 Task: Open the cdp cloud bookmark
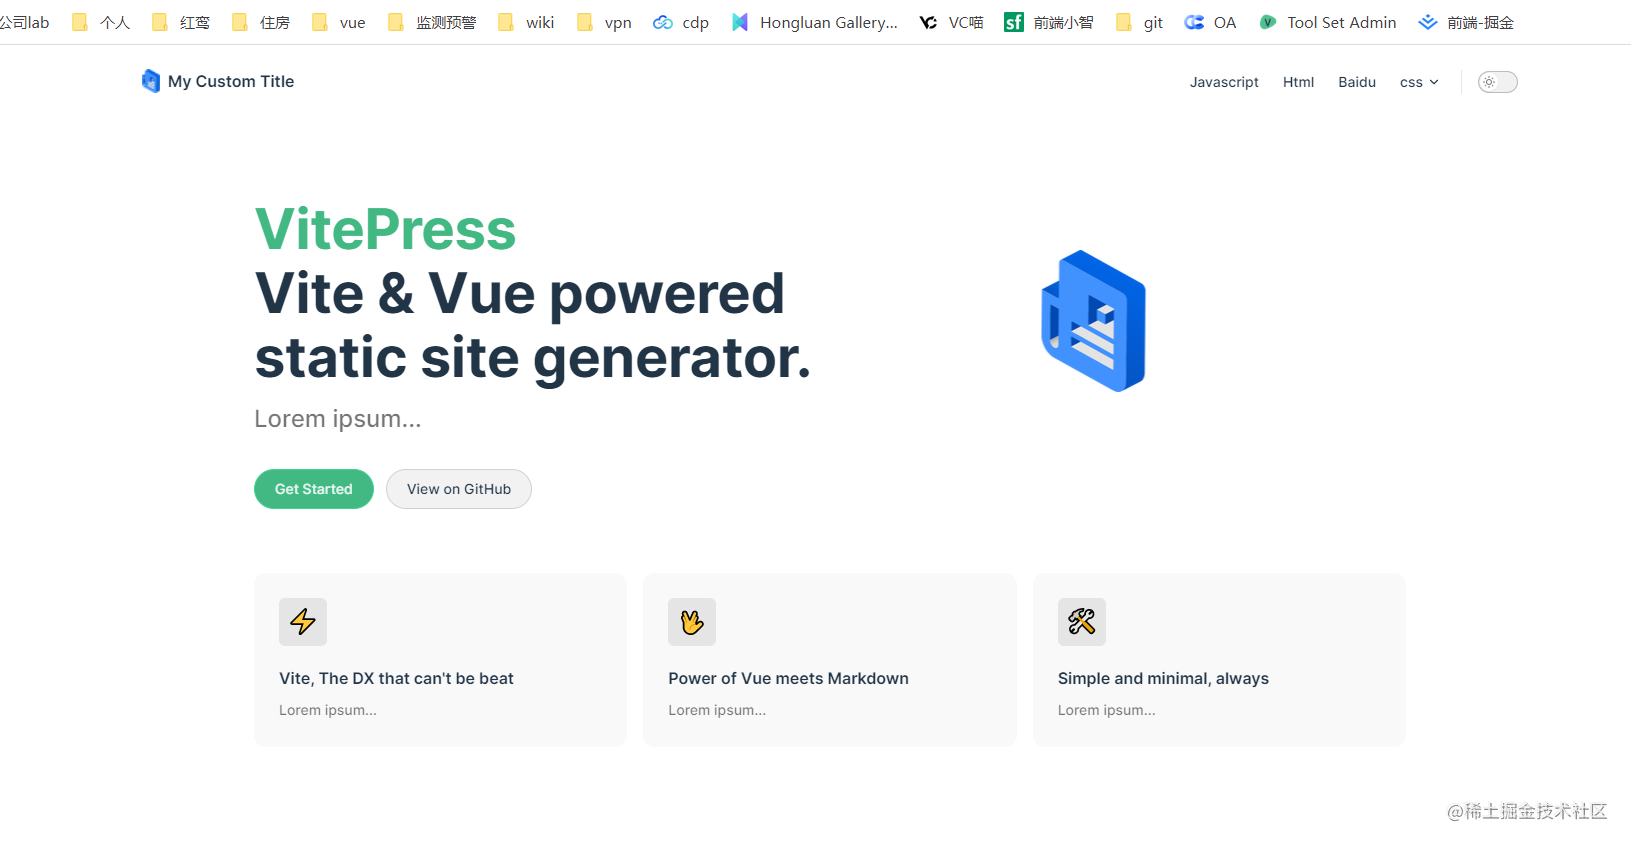(x=681, y=22)
